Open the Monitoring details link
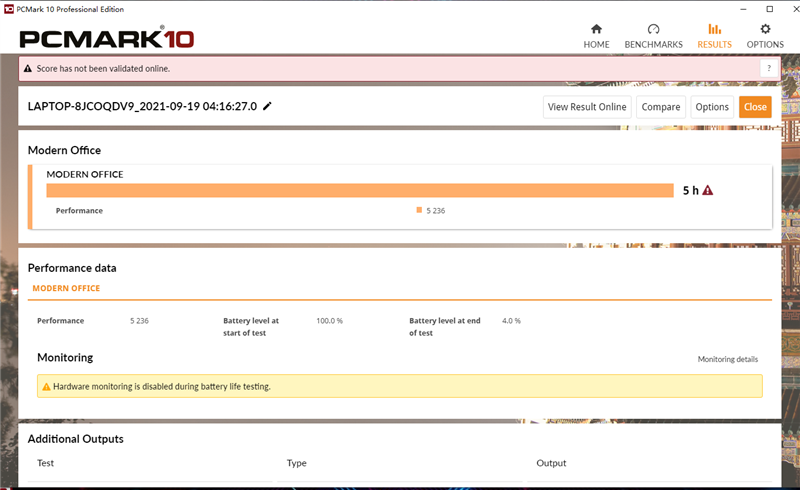 (x=728, y=359)
